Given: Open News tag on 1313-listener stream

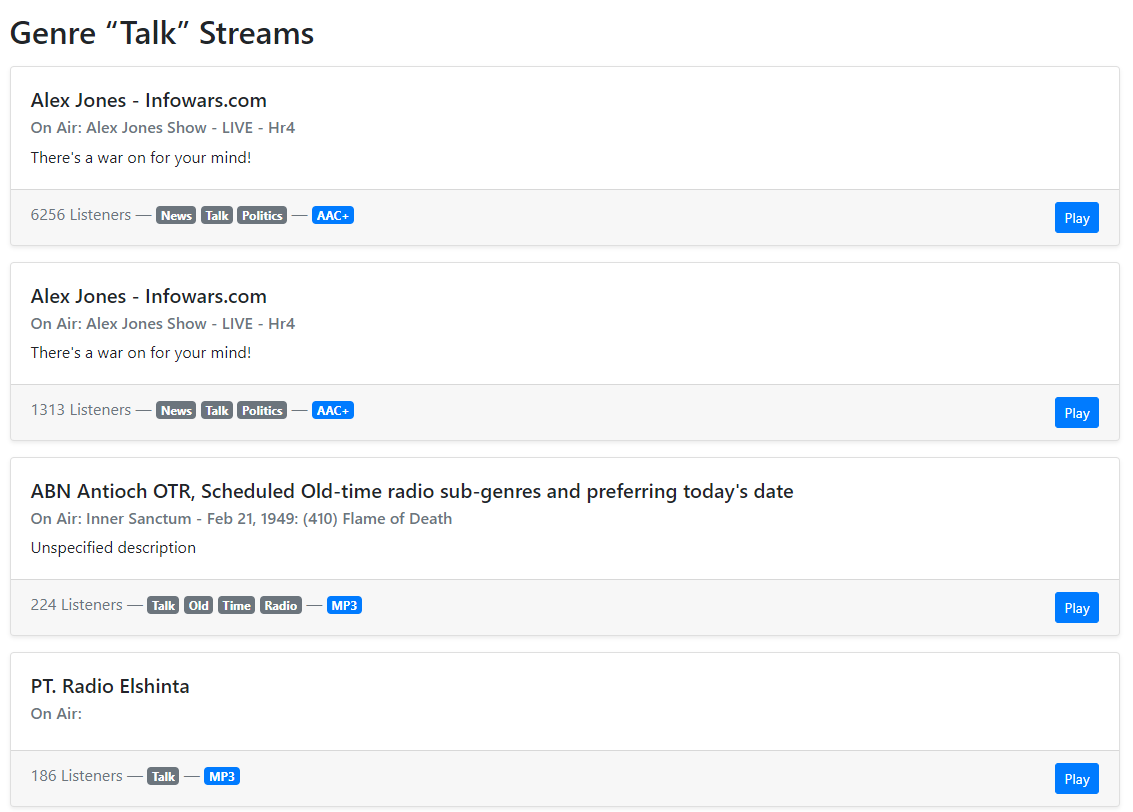Looking at the screenshot, I should pos(176,411).
